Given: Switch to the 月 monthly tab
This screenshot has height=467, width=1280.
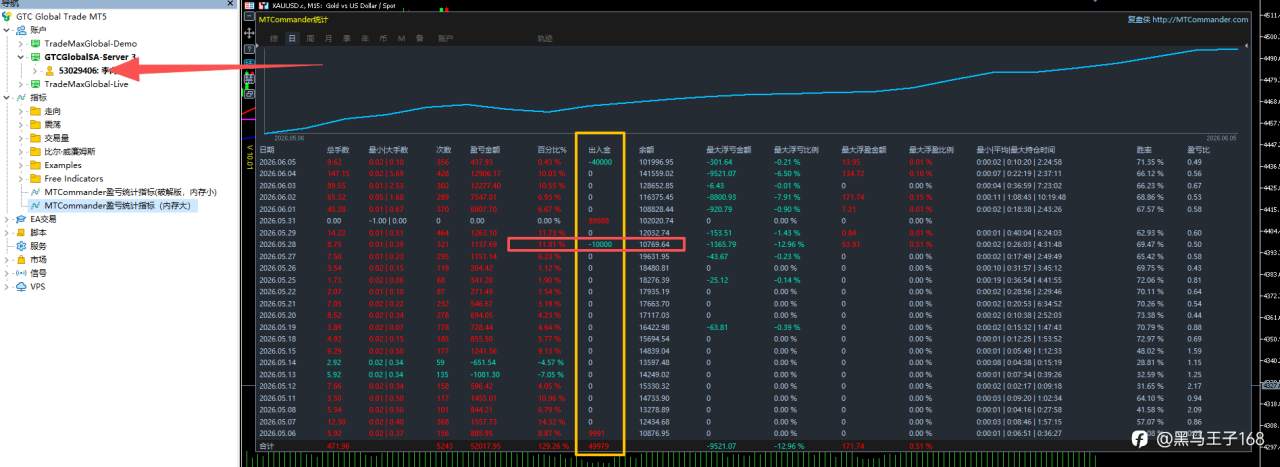Looking at the screenshot, I should point(328,38).
